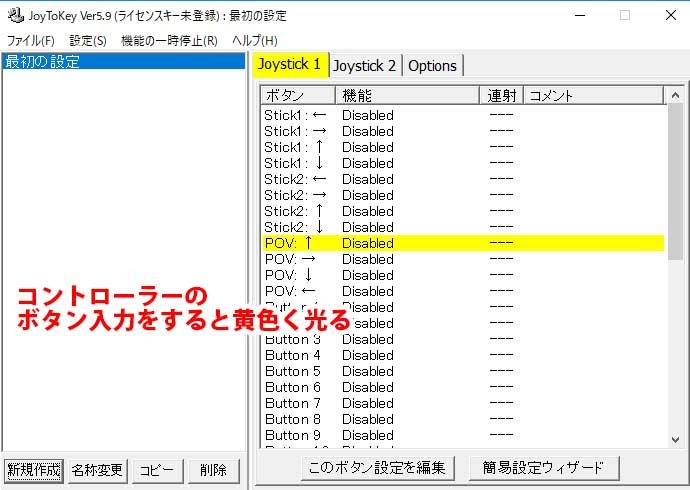Open the 設定(S) menu

88,41
